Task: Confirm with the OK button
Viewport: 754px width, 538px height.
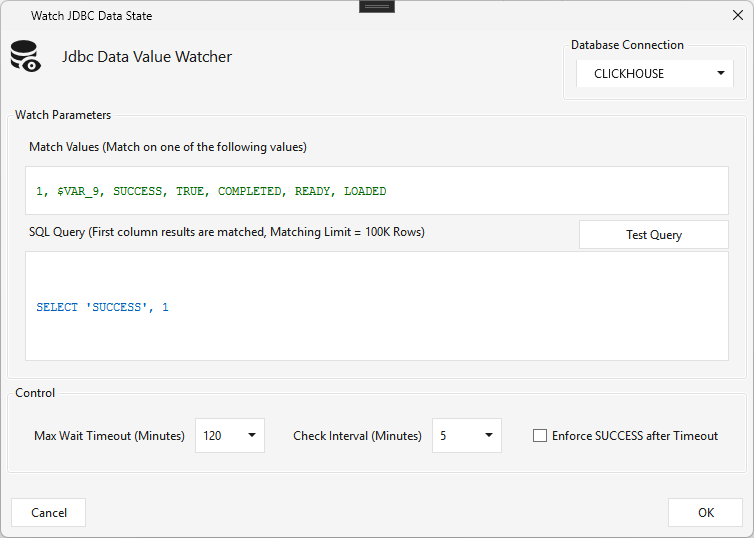Action: pyautogui.click(x=705, y=513)
